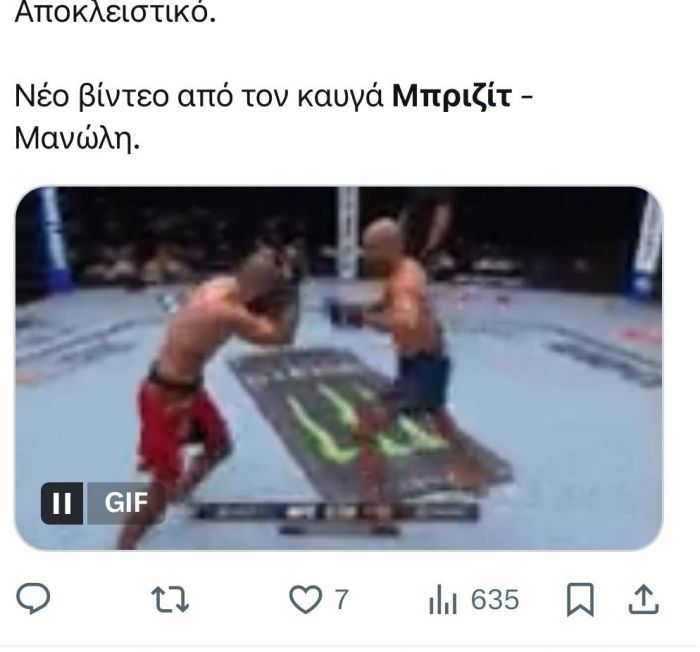Repost using the retweet arrows icon

pyautogui.click(x=170, y=599)
